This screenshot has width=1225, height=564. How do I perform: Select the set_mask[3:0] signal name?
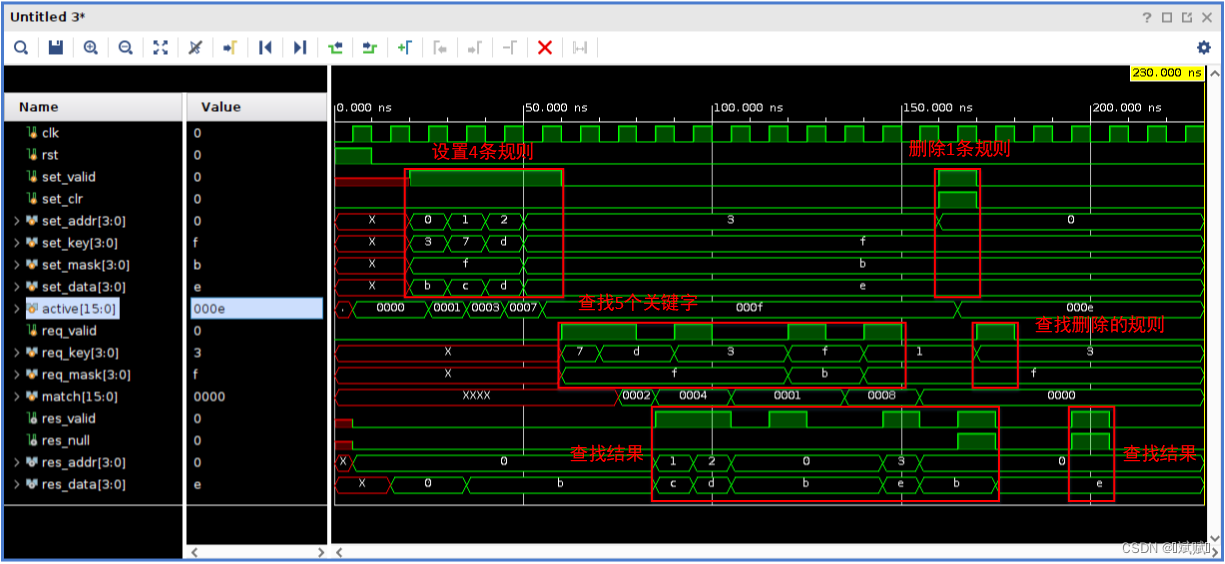coord(85,265)
